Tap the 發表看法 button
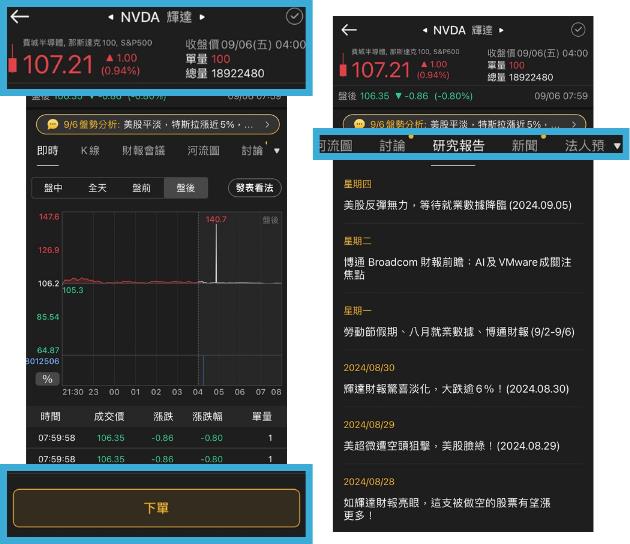Screen dimensions: 630x544 [x=254, y=188]
